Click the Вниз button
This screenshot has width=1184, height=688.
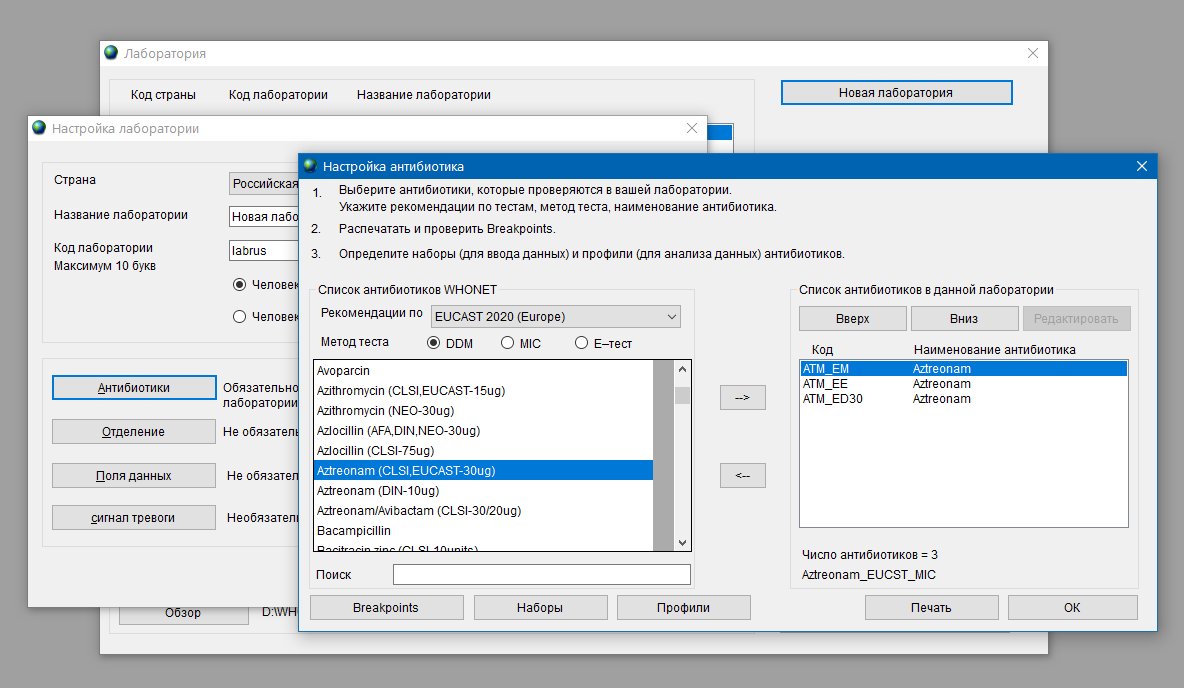point(964,319)
